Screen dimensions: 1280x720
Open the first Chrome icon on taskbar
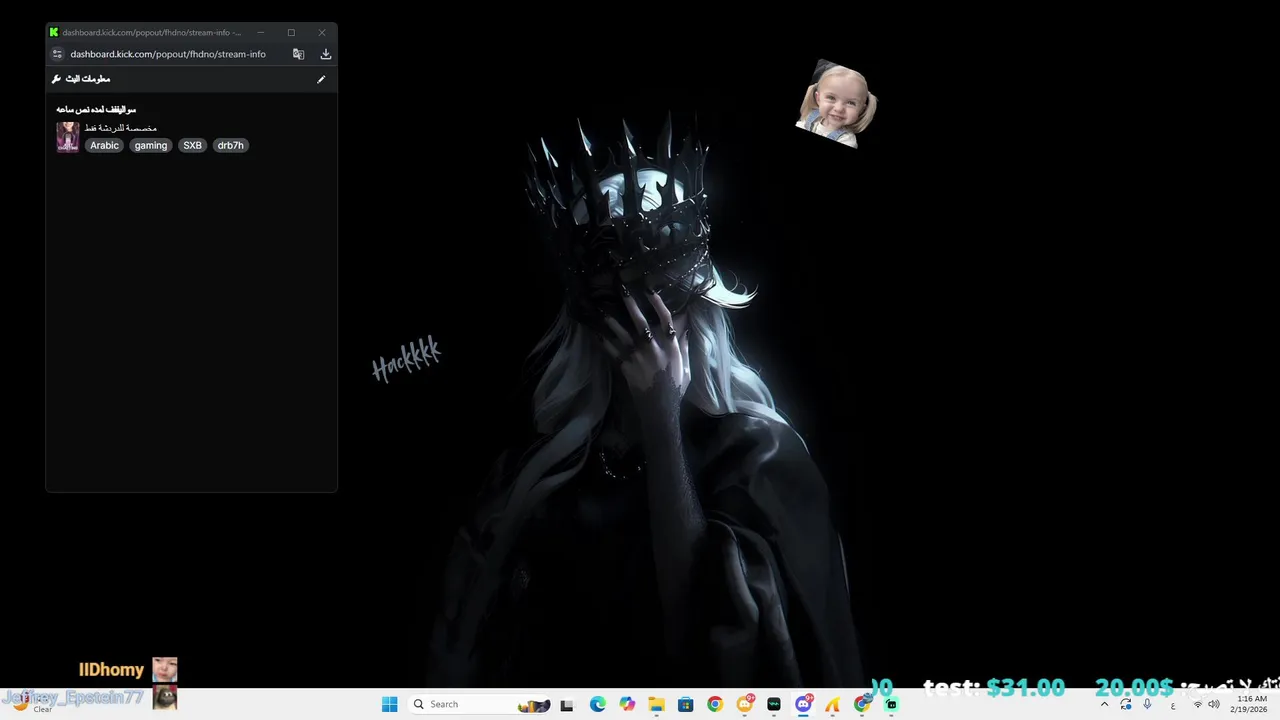pos(714,704)
